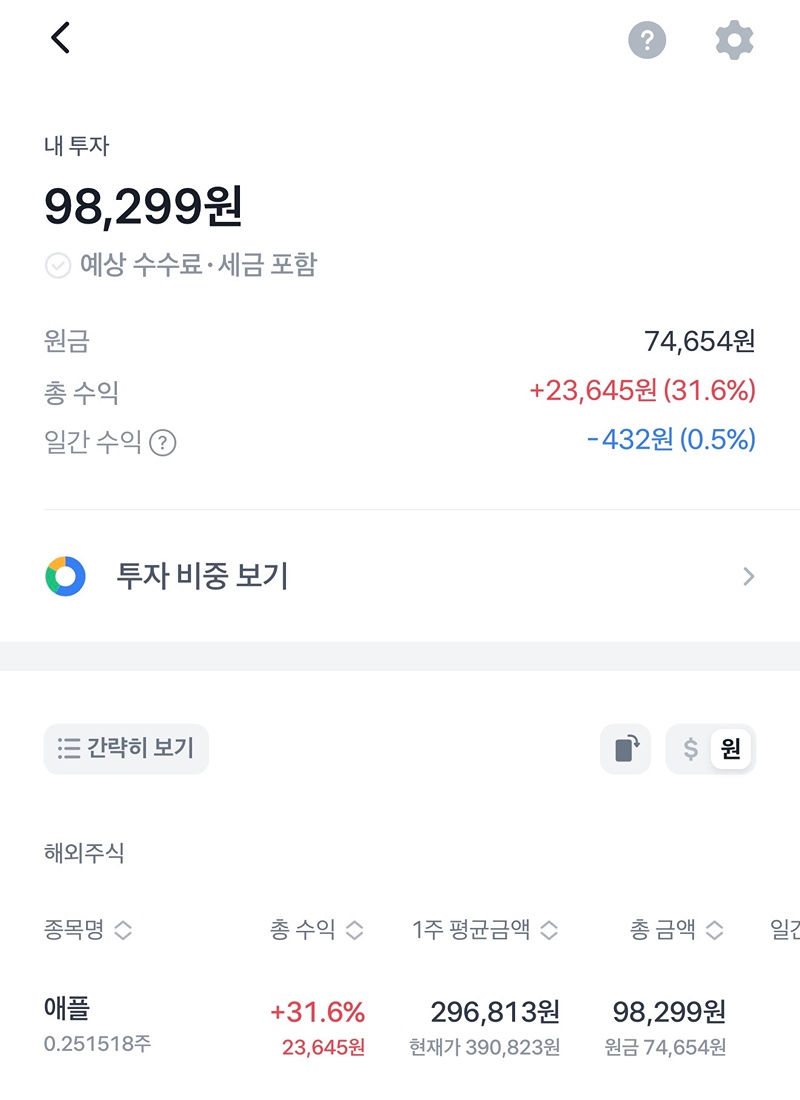Image resolution: width=800 pixels, height=1100 pixels.
Task: Tap the 98,299원 total investment amount
Action: tap(143, 207)
